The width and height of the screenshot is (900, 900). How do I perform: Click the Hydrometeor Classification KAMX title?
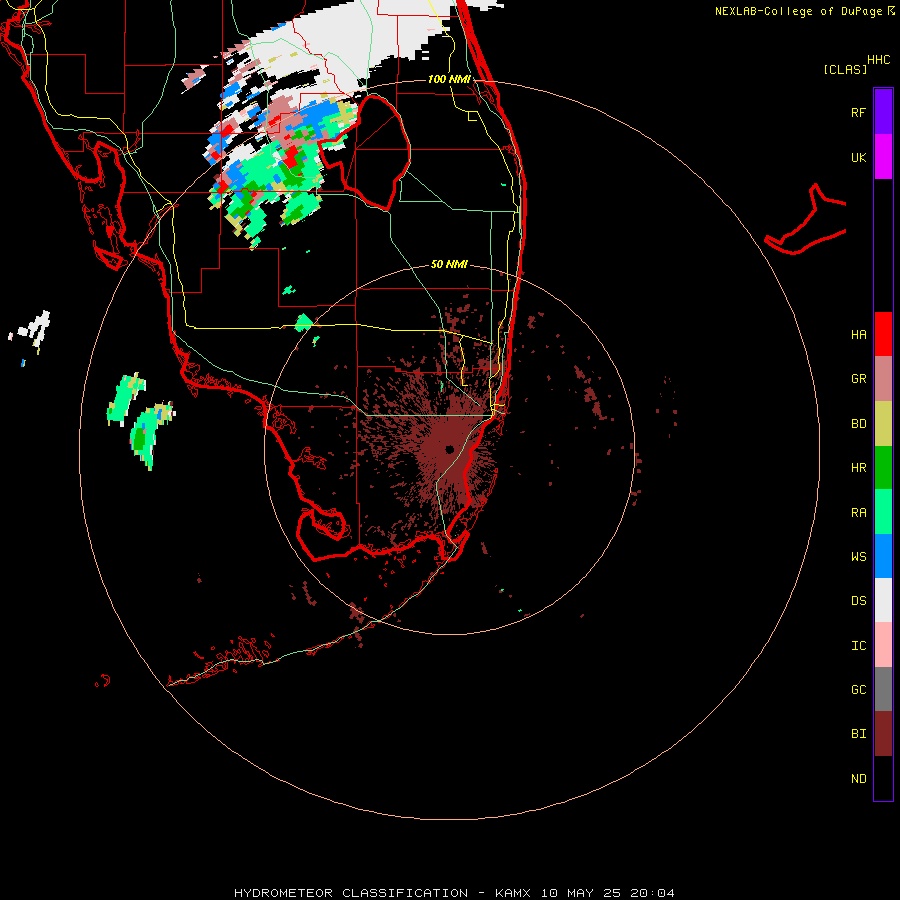coord(454,893)
